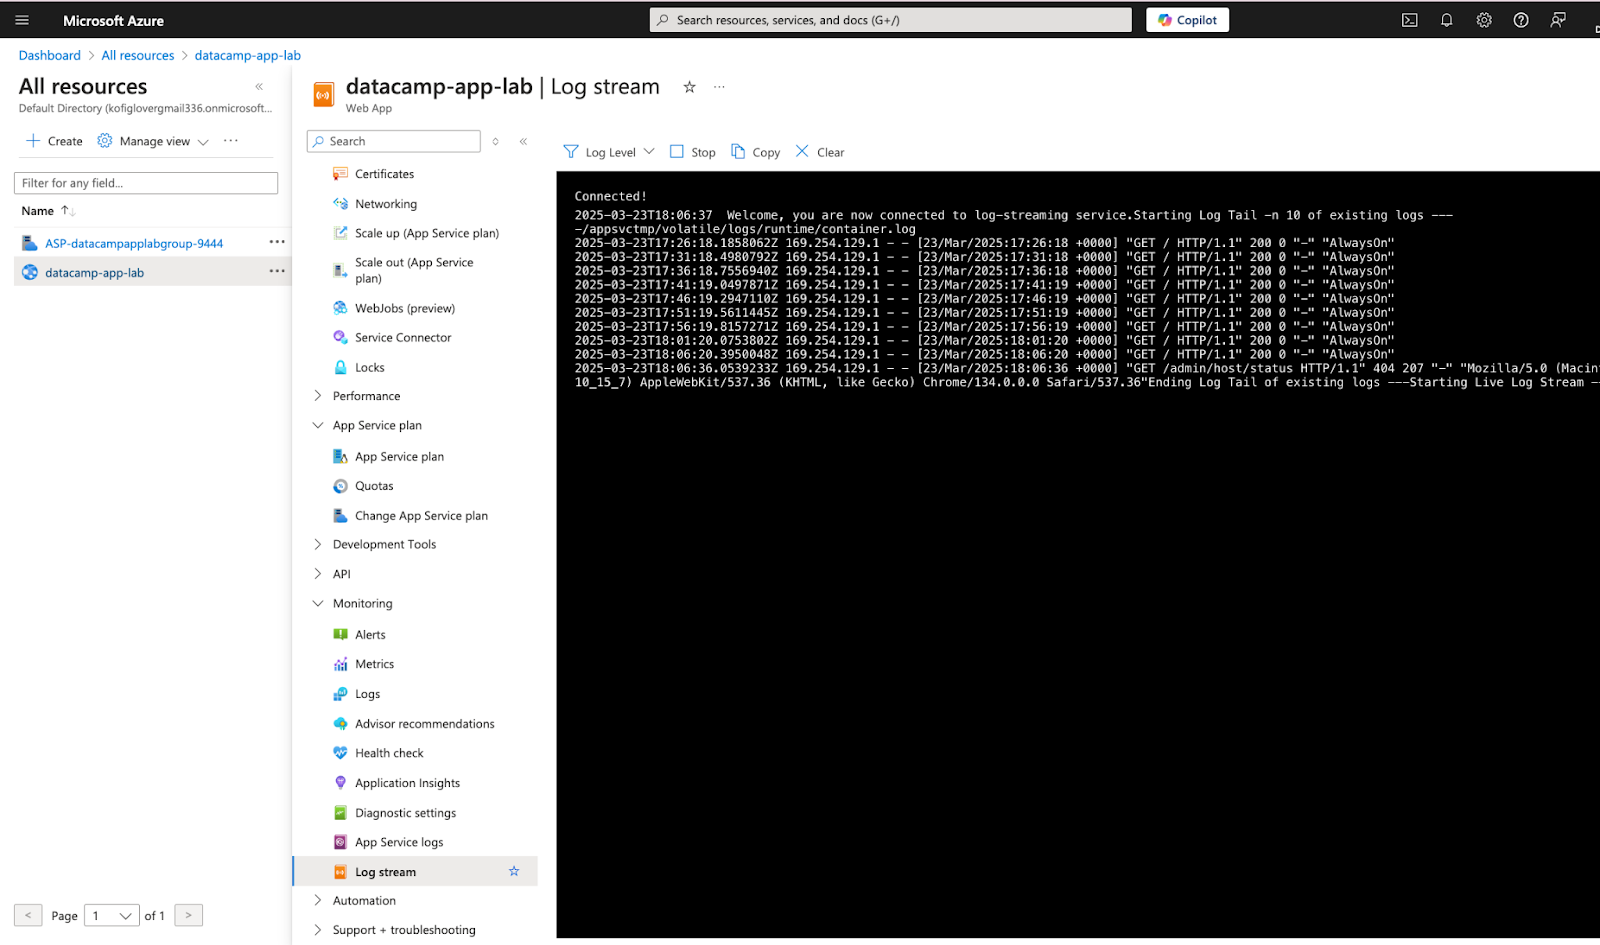1600x945 pixels.
Task: Click Create in All resources
Action: tap(54, 141)
